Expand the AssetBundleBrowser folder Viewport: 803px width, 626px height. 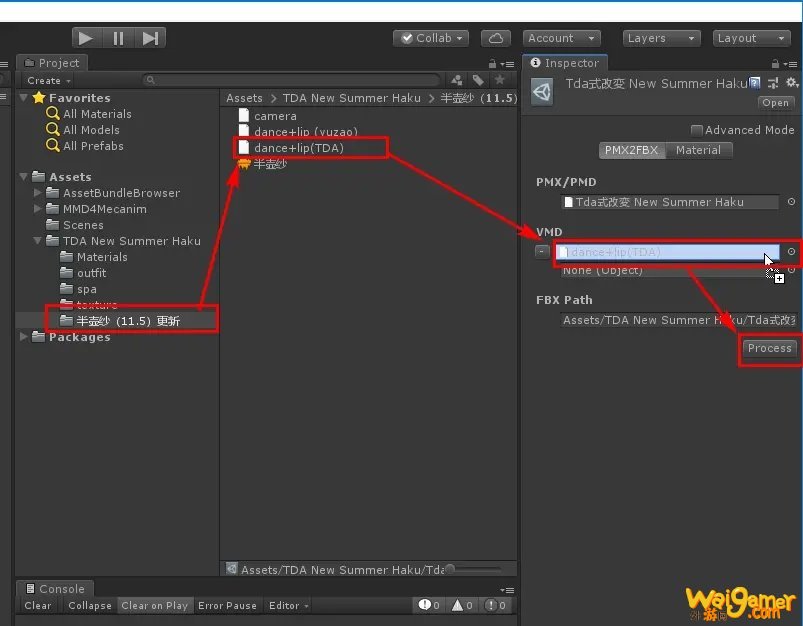click(x=37, y=193)
